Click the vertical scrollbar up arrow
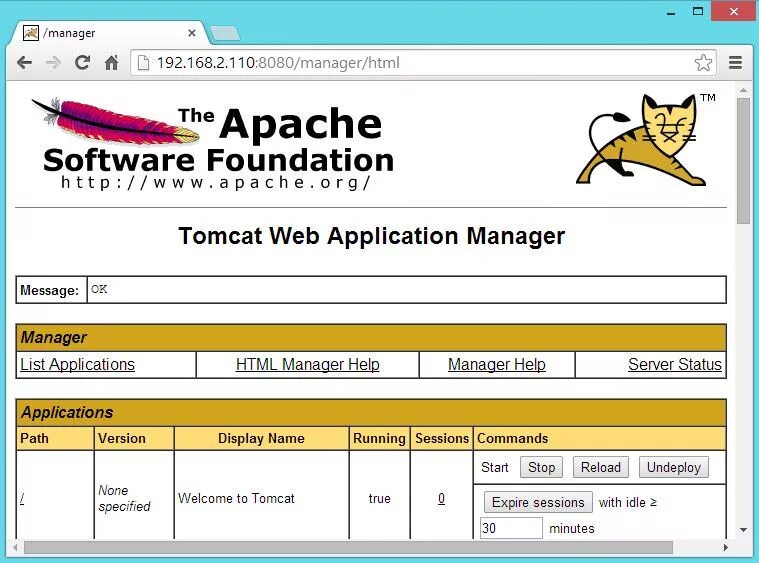Image resolution: width=759 pixels, height=563 pixels. point(744,91)
